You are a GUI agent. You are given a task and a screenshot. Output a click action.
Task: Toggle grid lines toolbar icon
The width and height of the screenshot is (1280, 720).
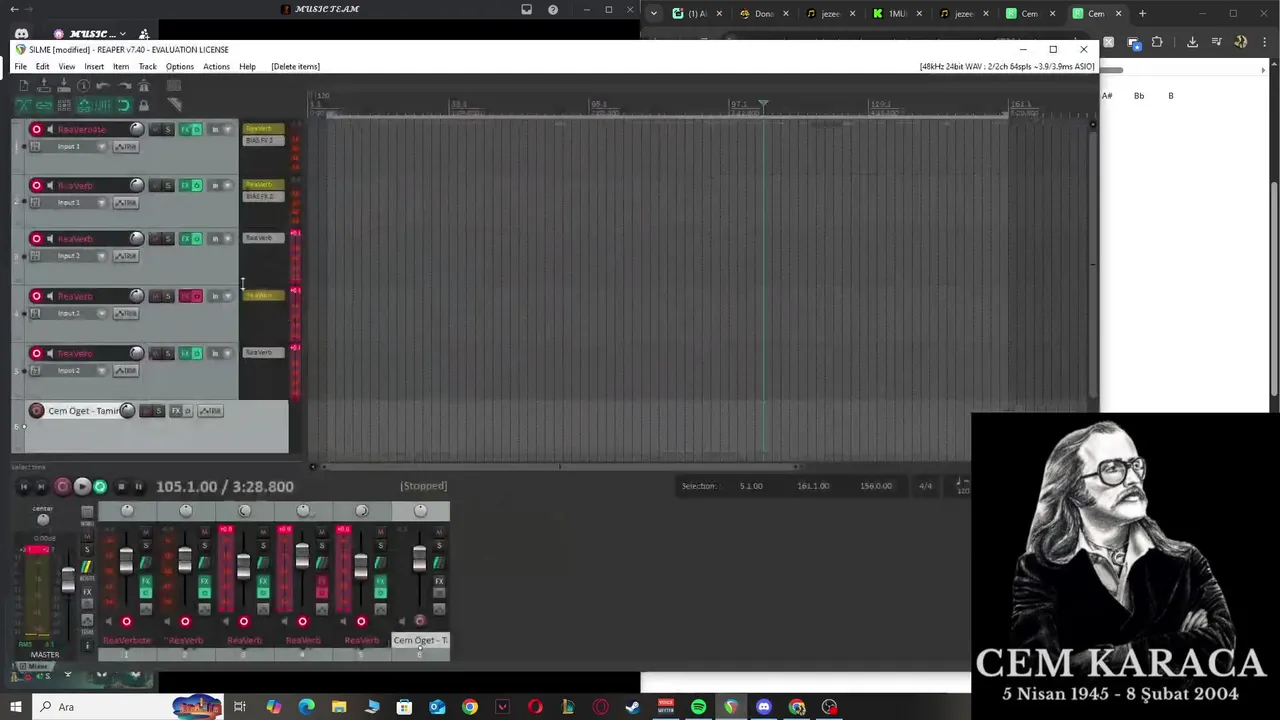[103, 105]
